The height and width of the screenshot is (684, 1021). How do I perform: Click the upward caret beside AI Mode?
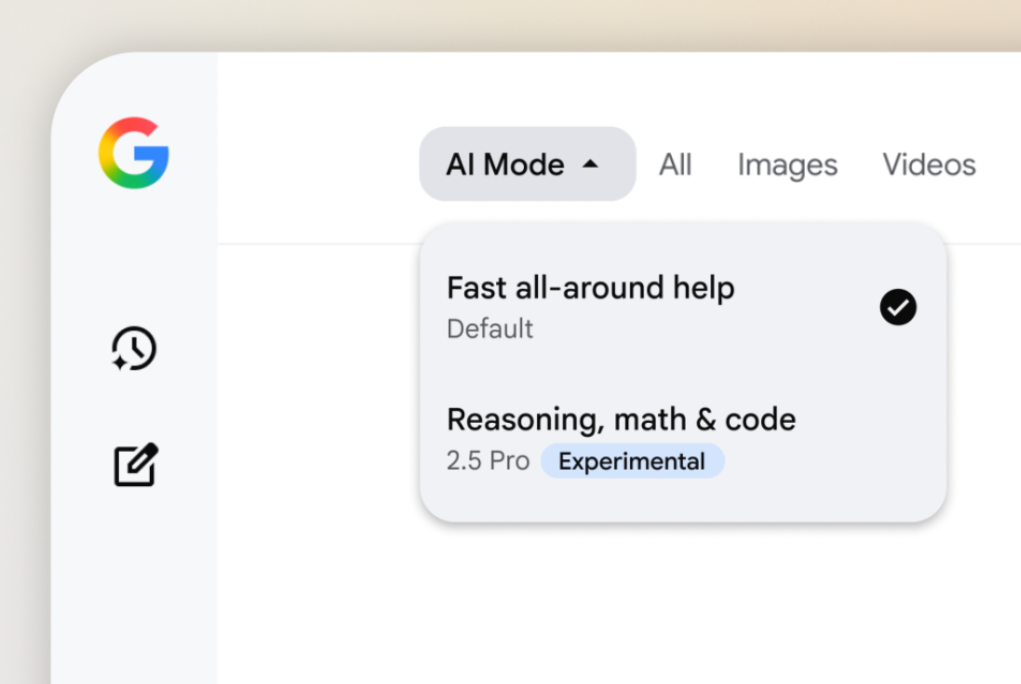pos(590,164)
